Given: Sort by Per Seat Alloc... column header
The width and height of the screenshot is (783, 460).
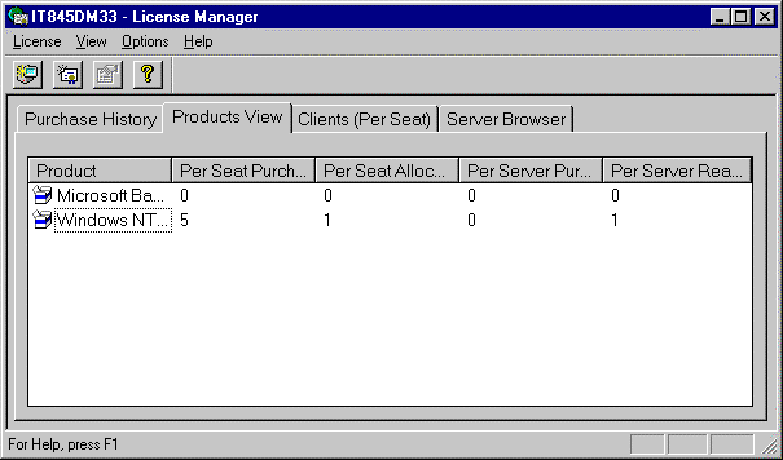Looking at the screenshot, I should click(x=387, y=171).
